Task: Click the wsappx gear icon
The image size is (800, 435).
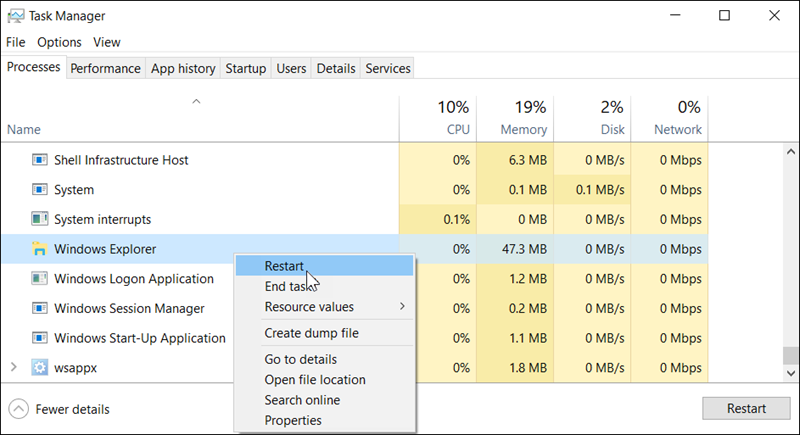Action: coord(39,367)
